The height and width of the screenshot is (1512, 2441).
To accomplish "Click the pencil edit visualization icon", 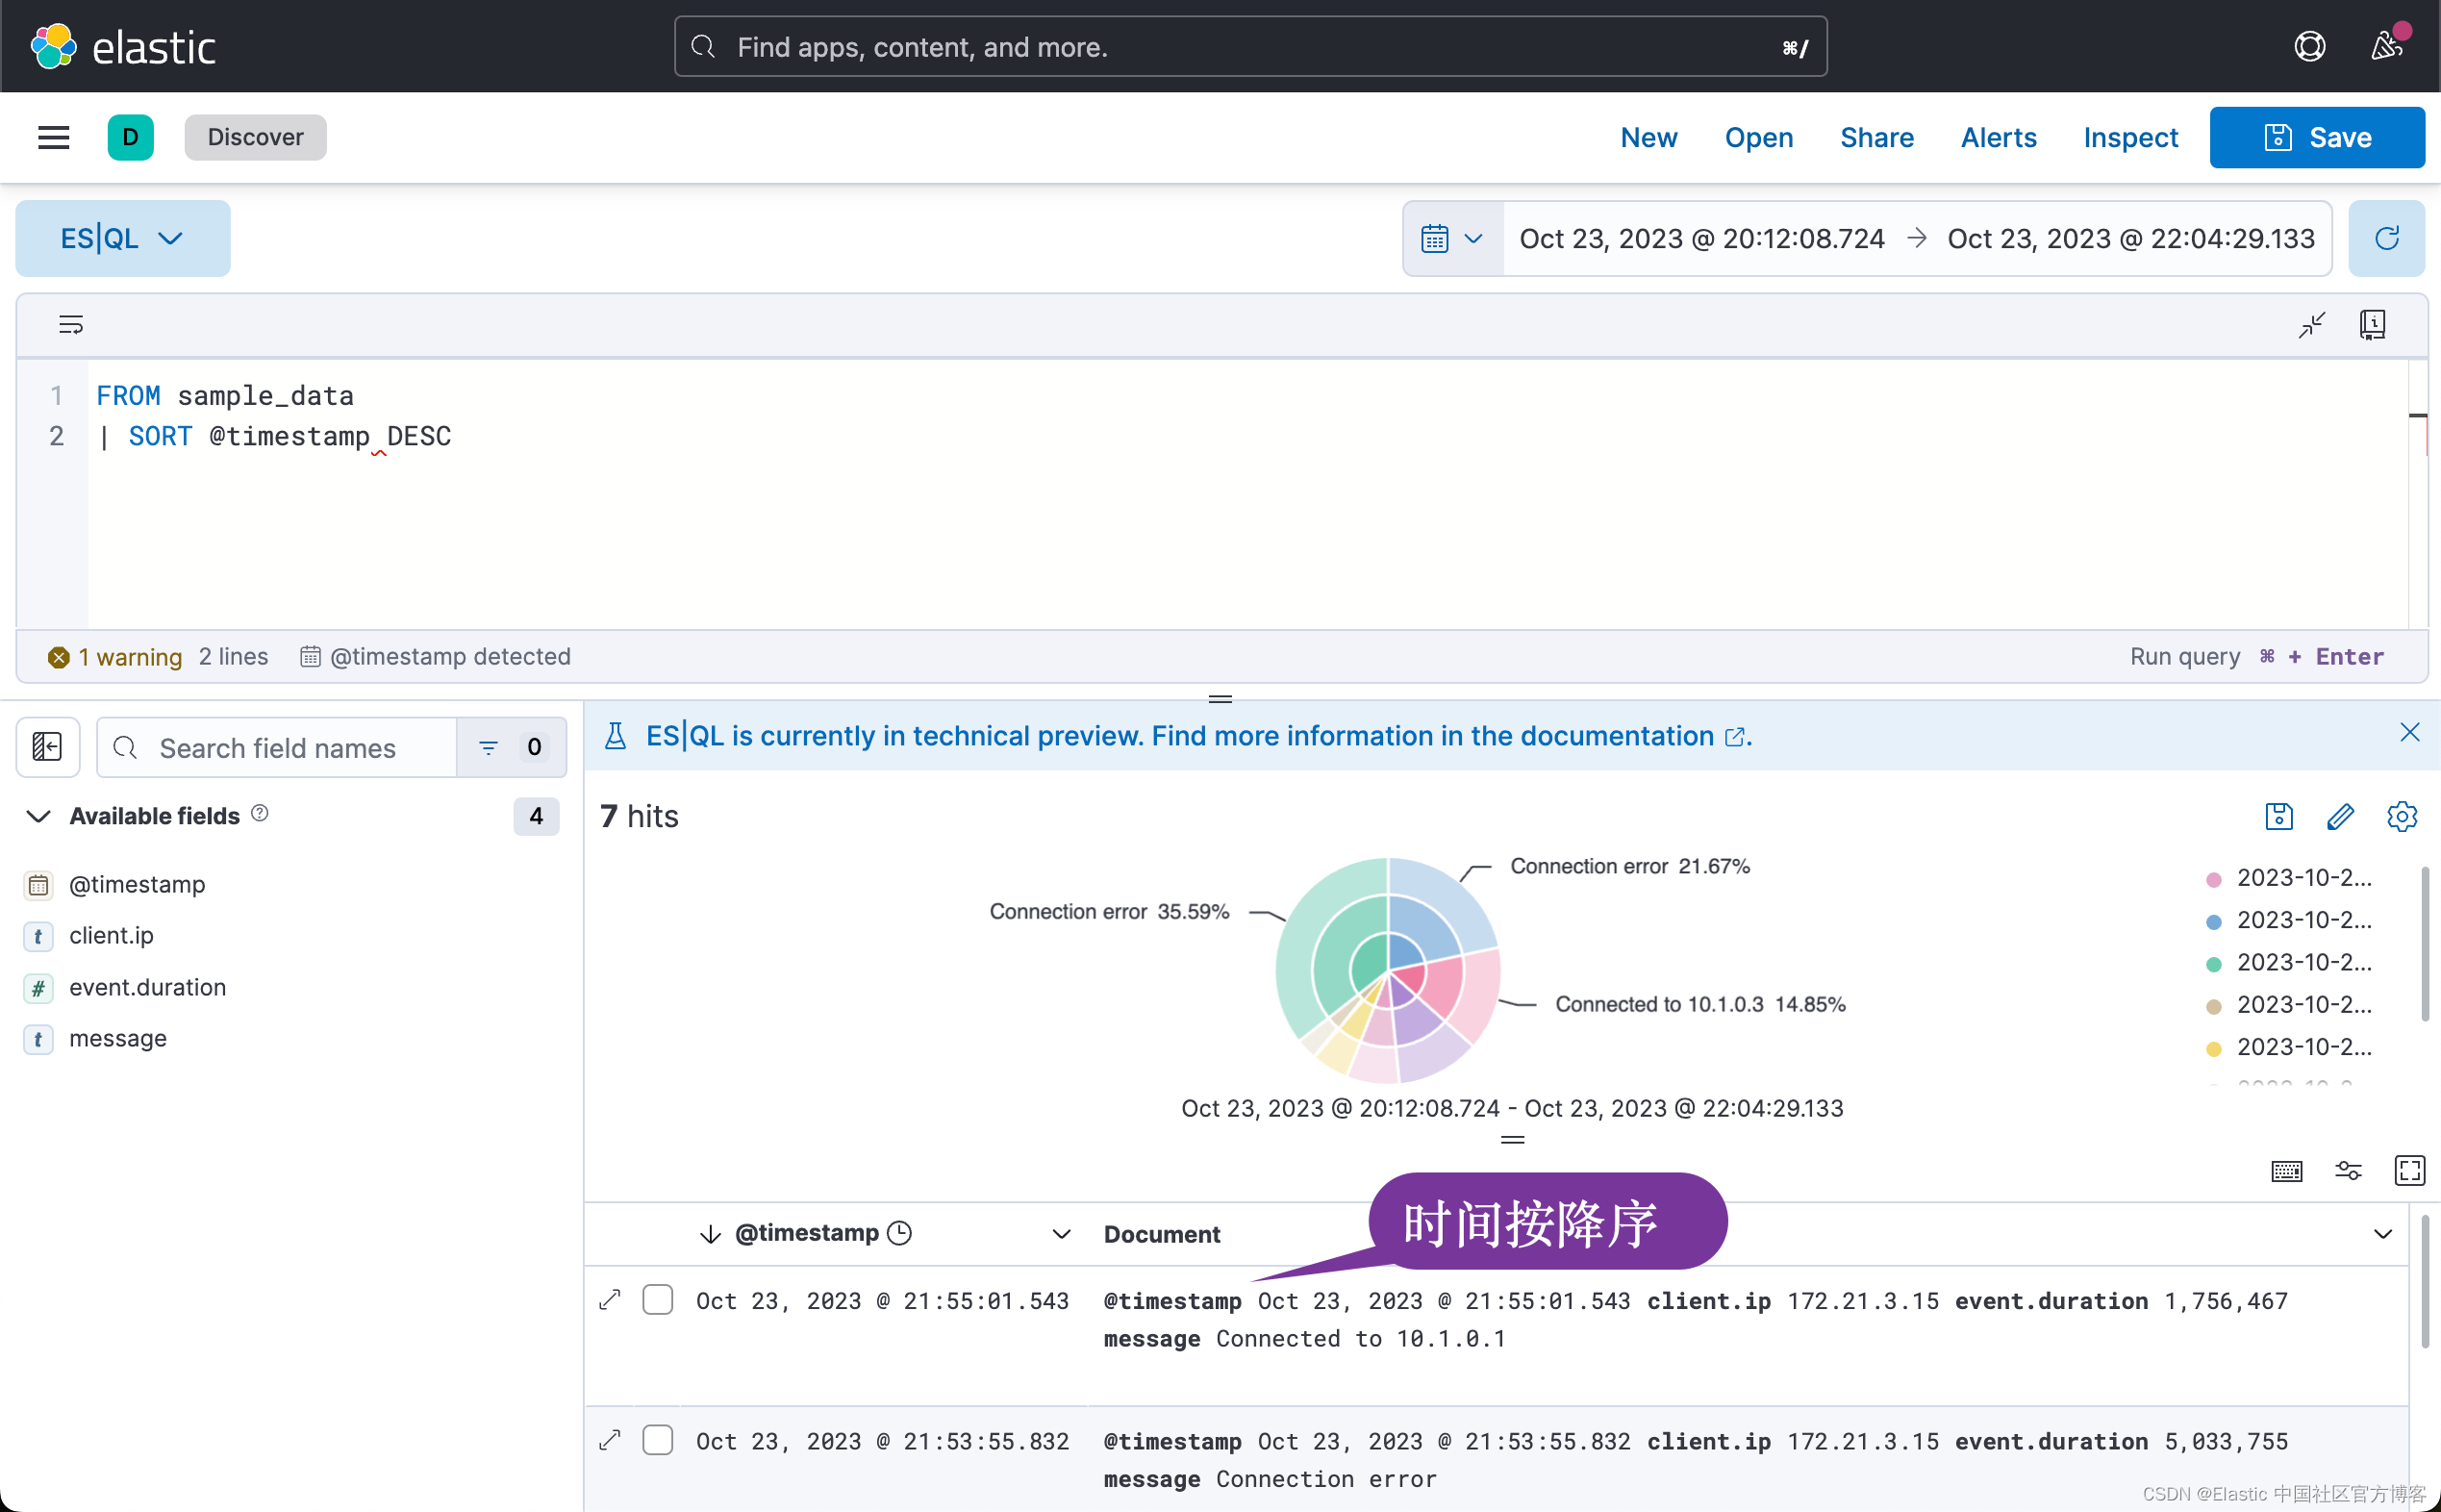I will tap(2340, 816).
